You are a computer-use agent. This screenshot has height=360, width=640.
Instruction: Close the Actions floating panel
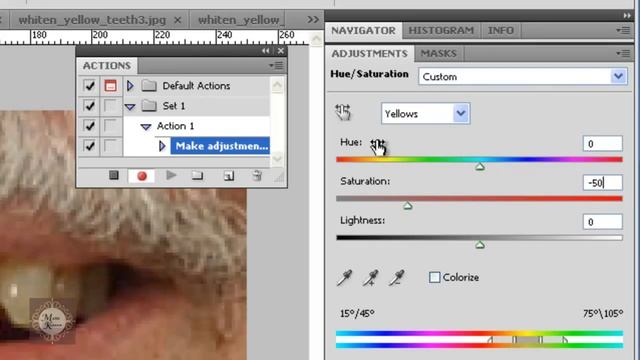coord(280,51)
